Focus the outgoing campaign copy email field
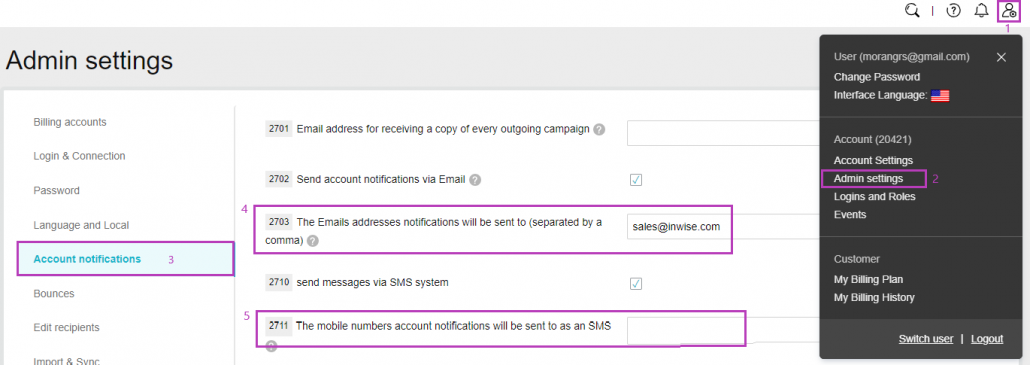This screenshot has height=365, width=1030. tap(723, 133)
